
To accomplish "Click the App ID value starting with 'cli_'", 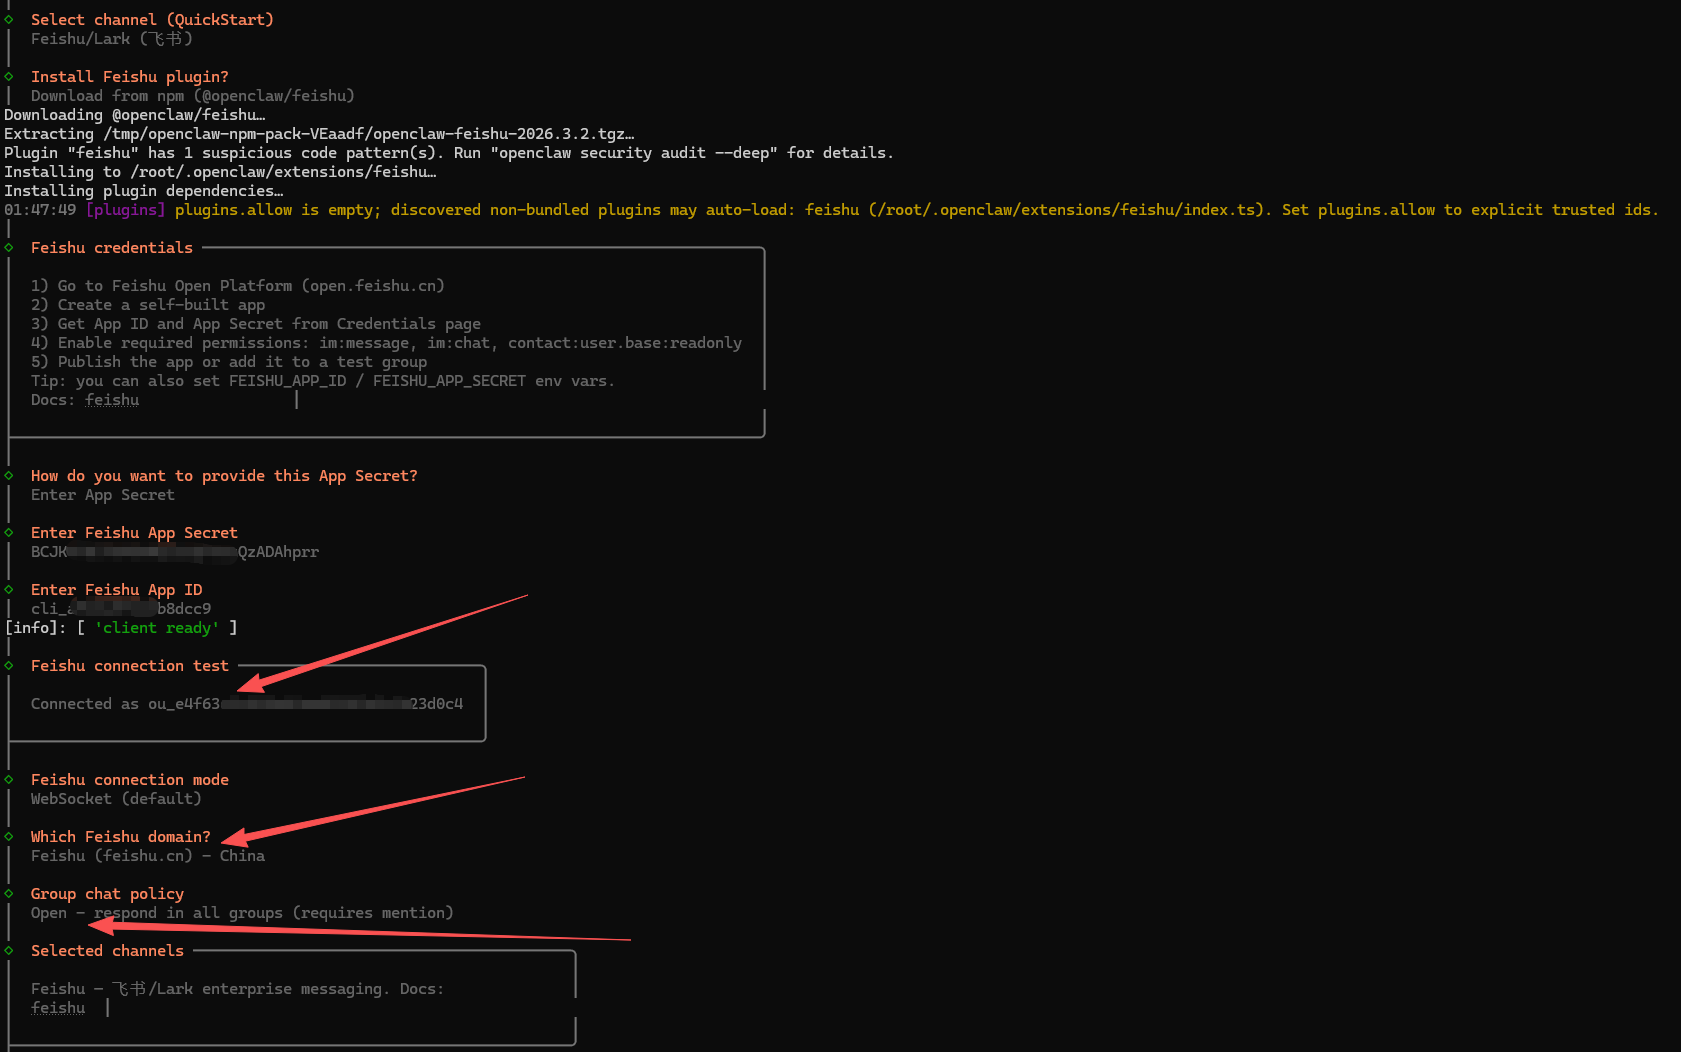I will tap(121, 608).
